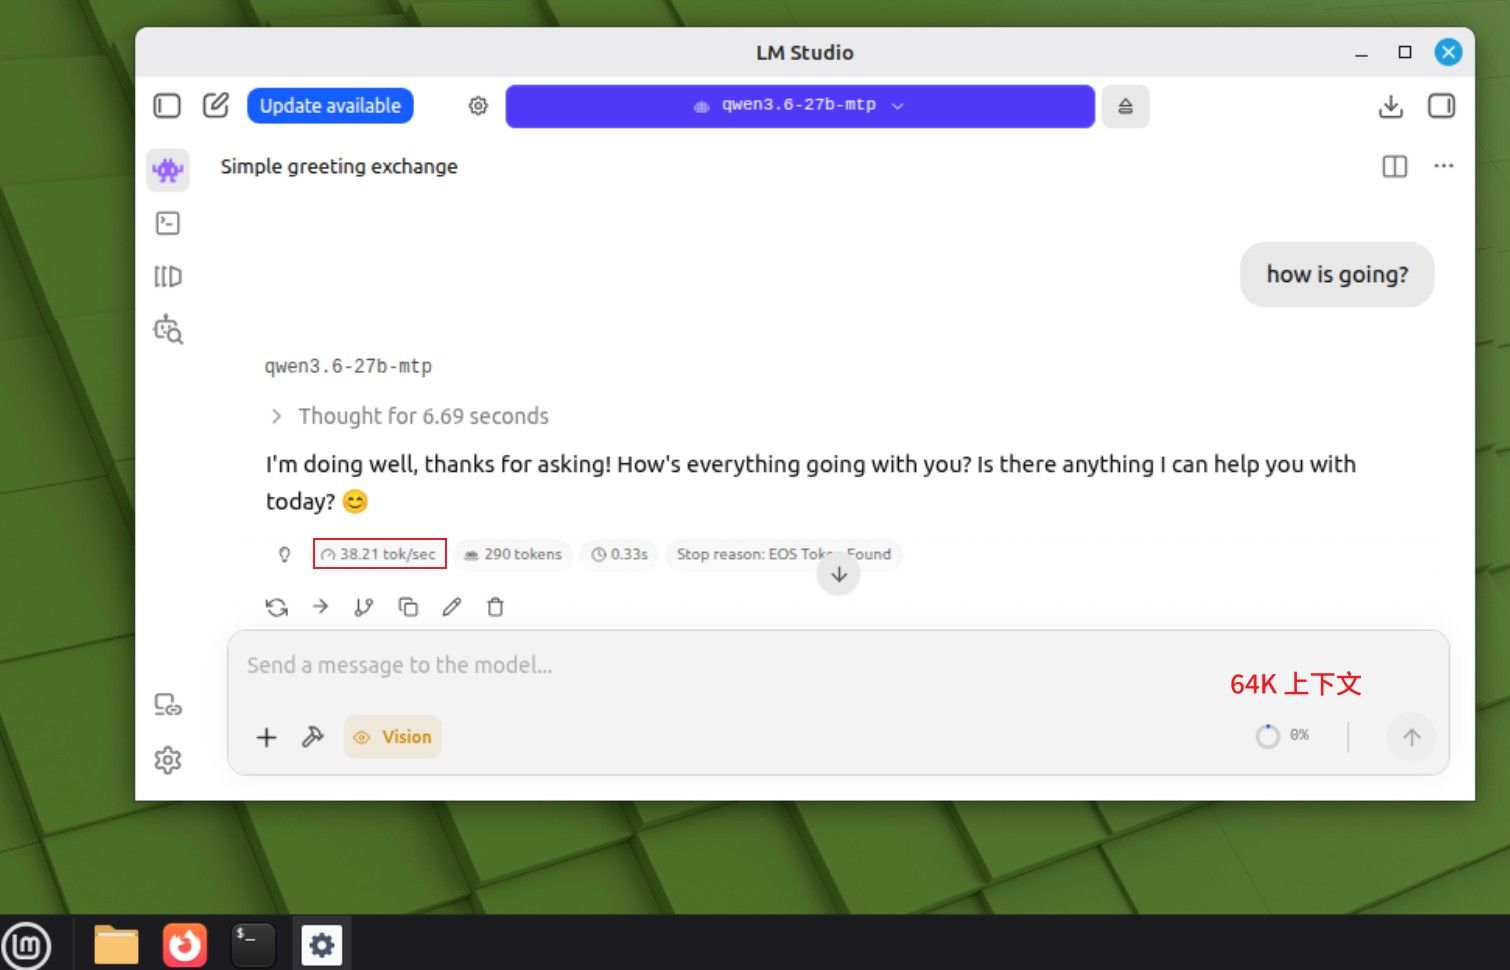Image resolution: width=1510 pixels, height=970 pixels.
Task: Open the downloads icon
Action: coord(1391,106)
